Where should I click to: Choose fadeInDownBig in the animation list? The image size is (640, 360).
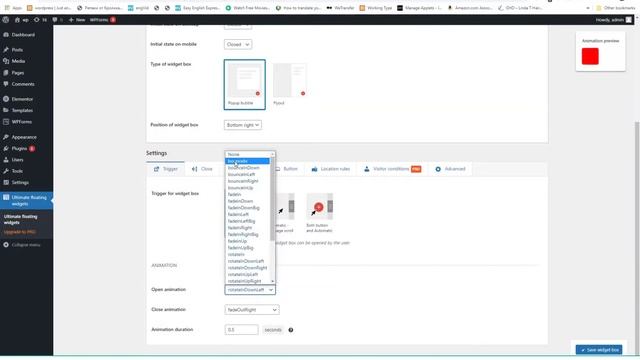247,208
